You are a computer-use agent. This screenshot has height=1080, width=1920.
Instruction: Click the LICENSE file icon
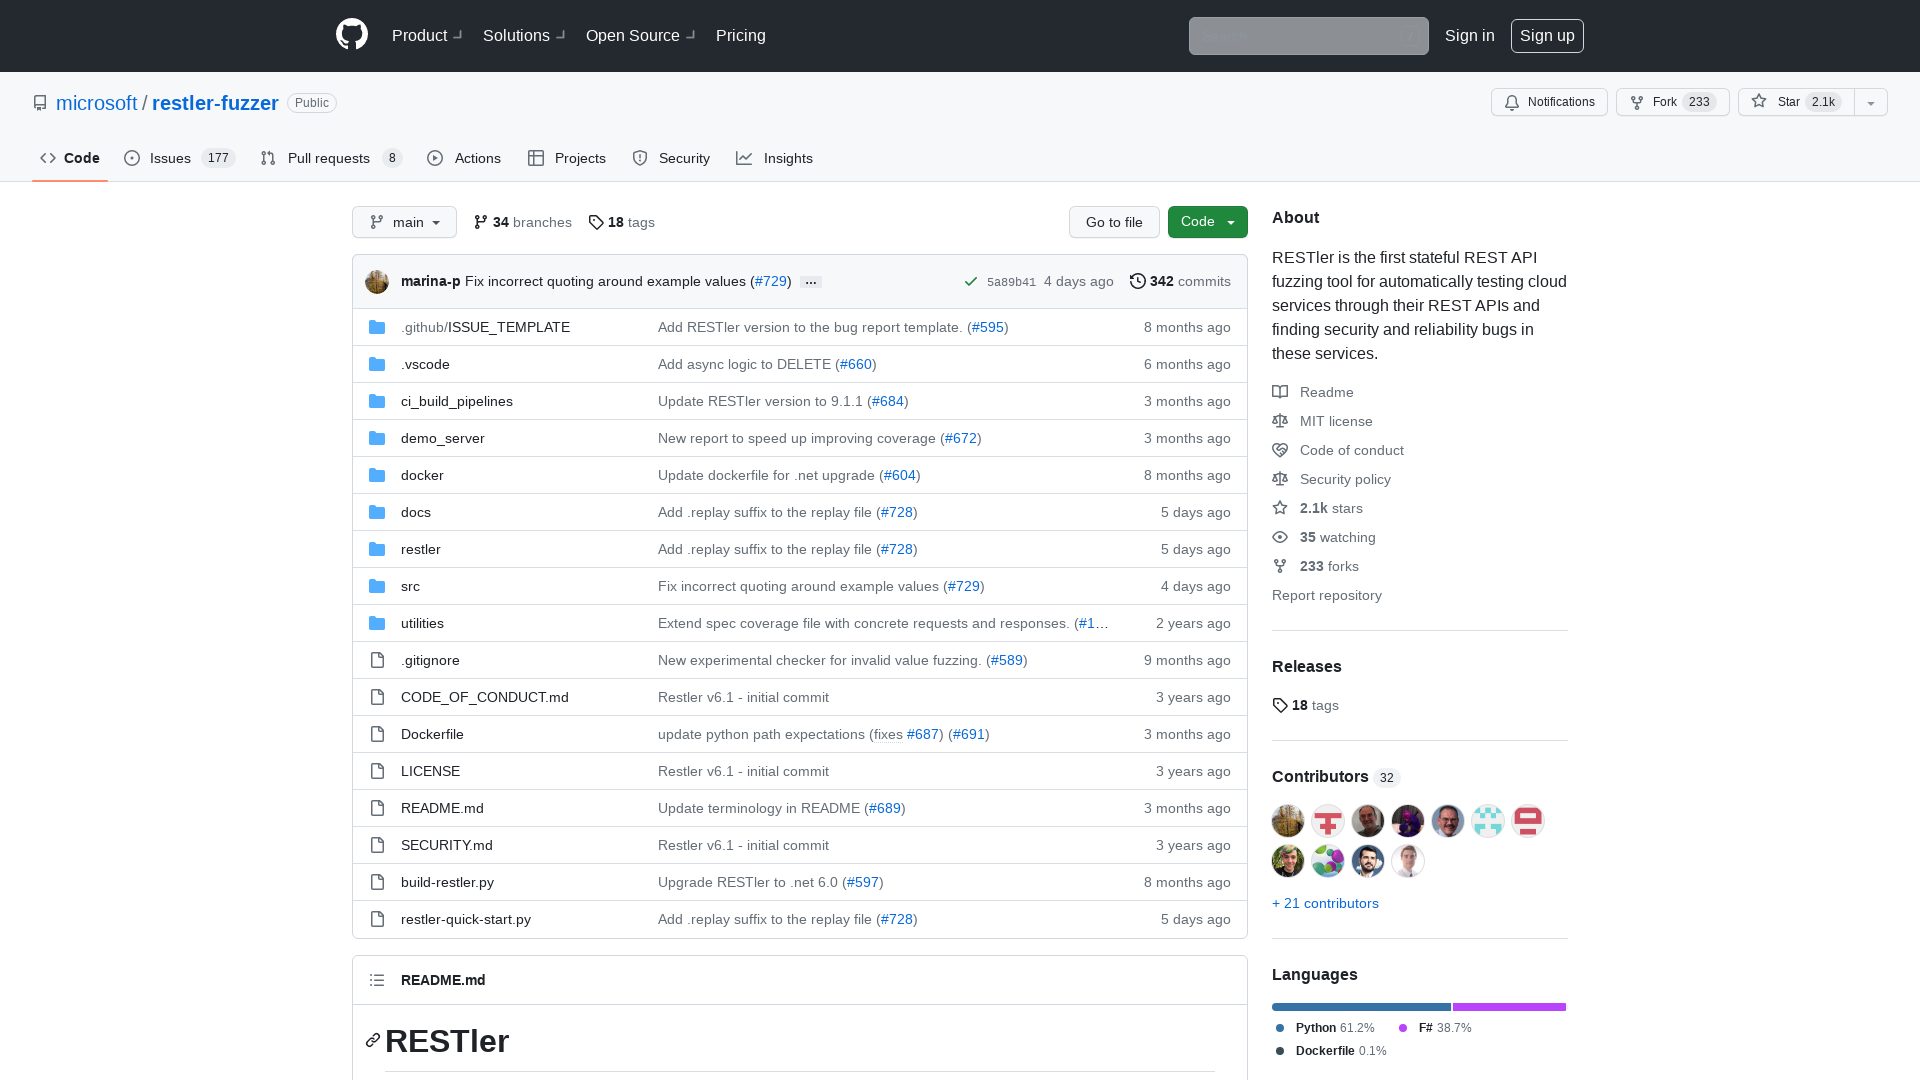377,771
